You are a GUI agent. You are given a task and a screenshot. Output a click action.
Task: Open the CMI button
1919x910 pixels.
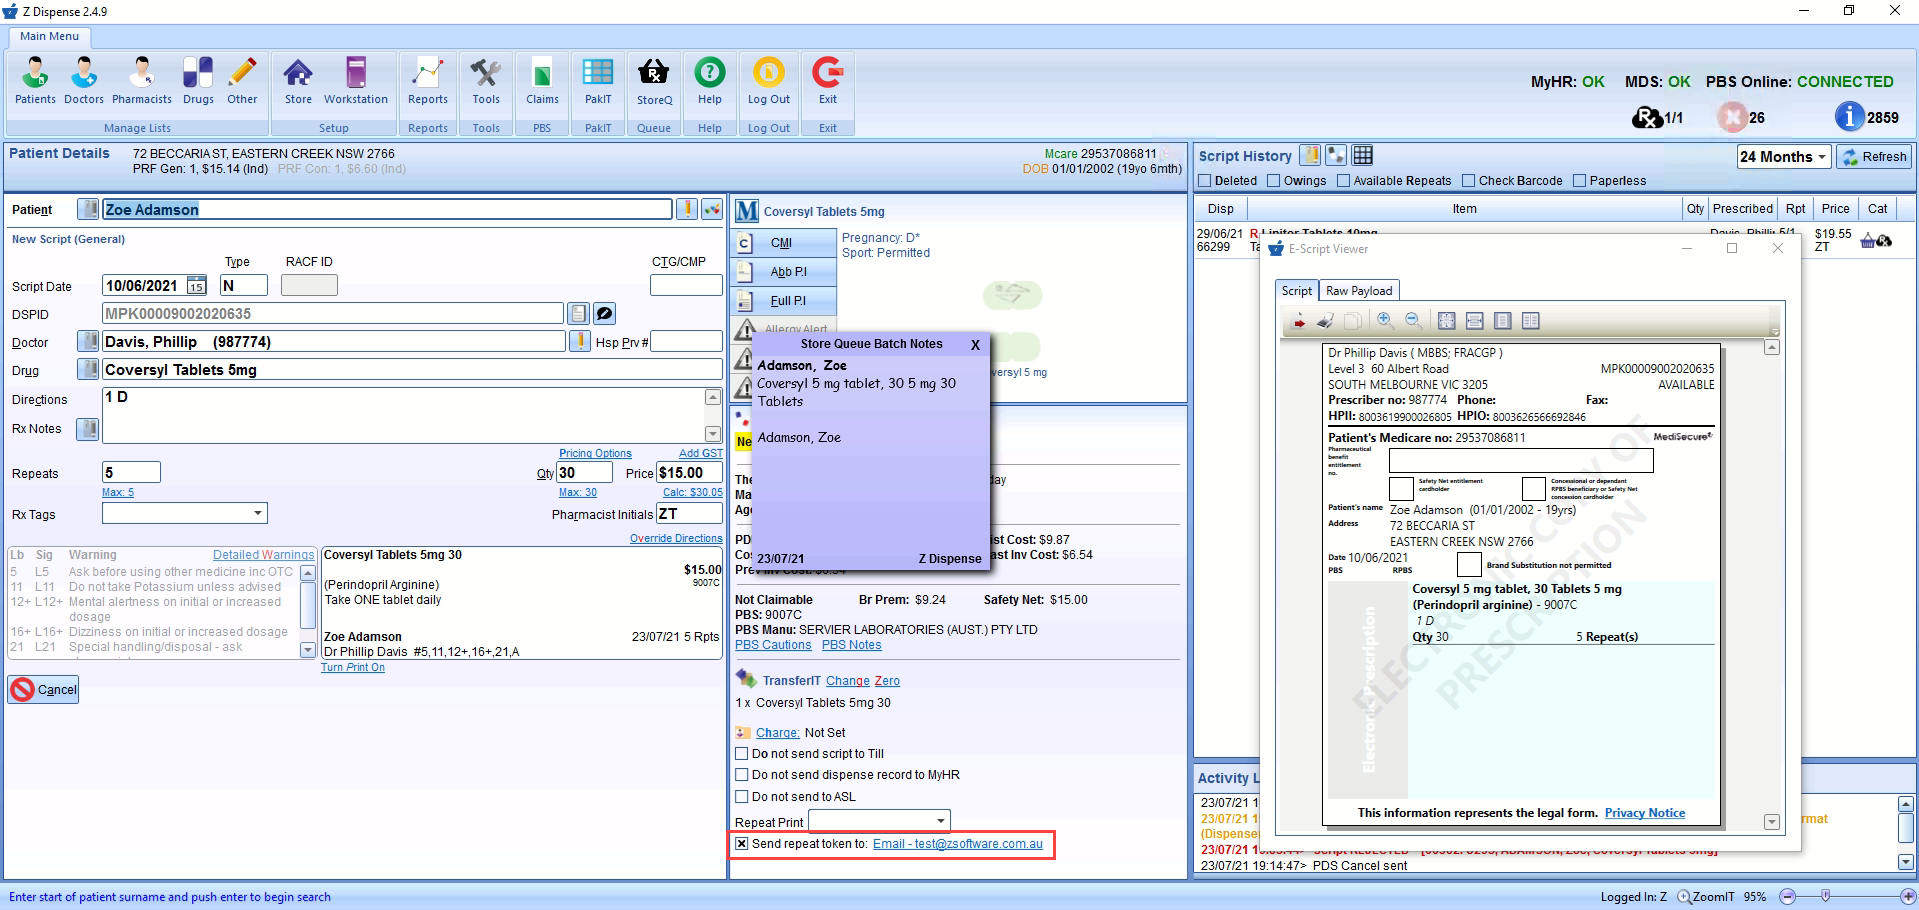tap(785, 243)
